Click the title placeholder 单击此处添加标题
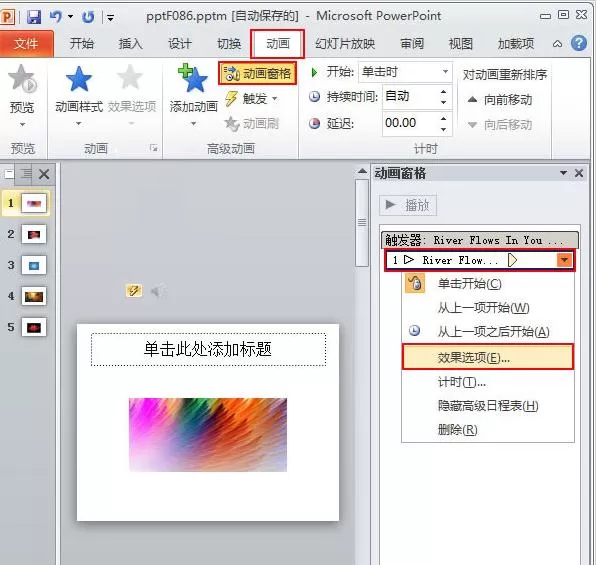 (208, 350)
